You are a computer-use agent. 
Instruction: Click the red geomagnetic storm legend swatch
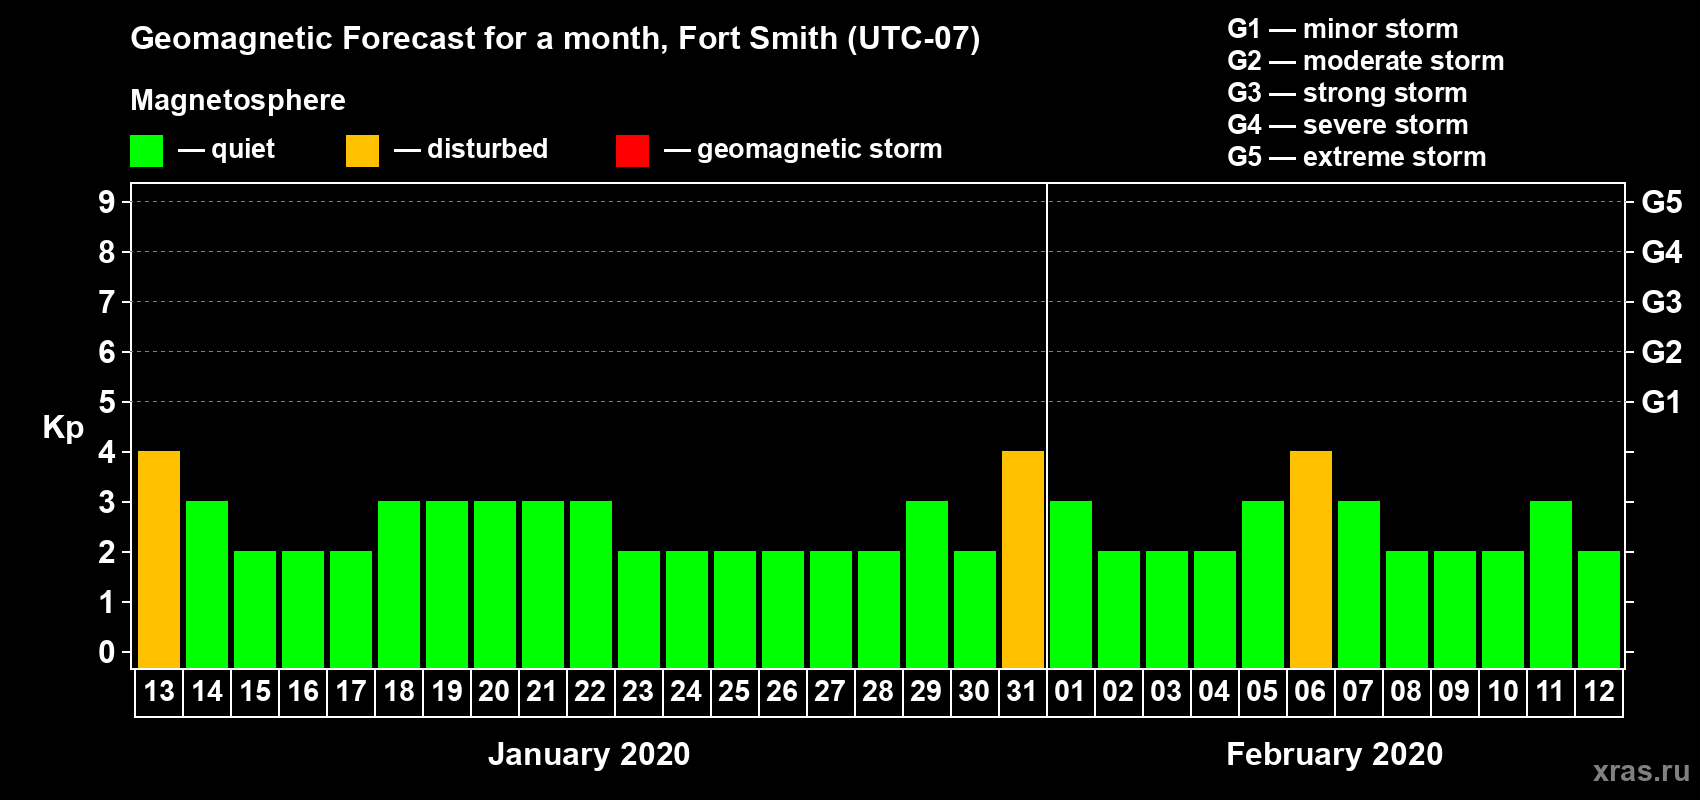pyautogui.click(x=632, y=151)
